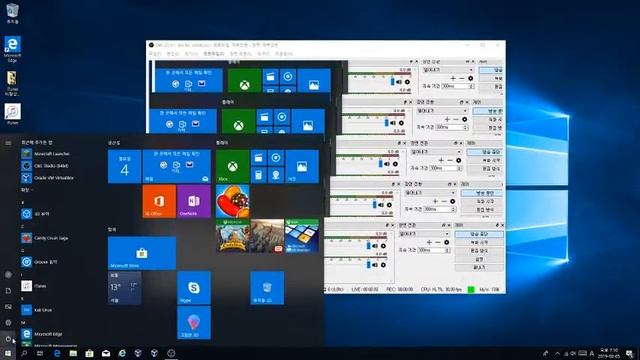Toggle the Start menu hamburger expand button

8,143
